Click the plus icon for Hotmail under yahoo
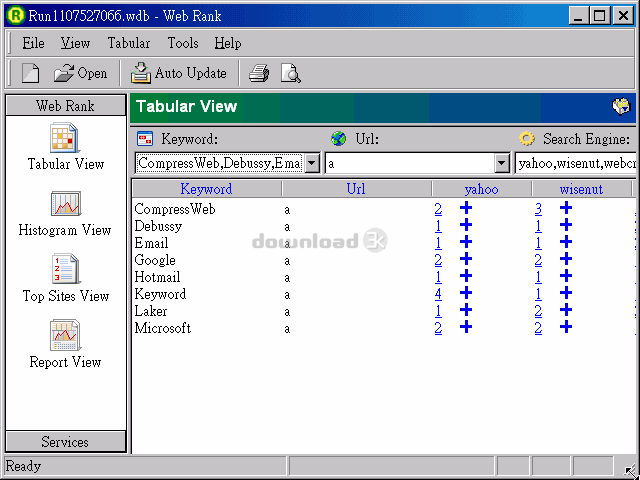Screen dimensions: 640x480 tap(466, 276)
